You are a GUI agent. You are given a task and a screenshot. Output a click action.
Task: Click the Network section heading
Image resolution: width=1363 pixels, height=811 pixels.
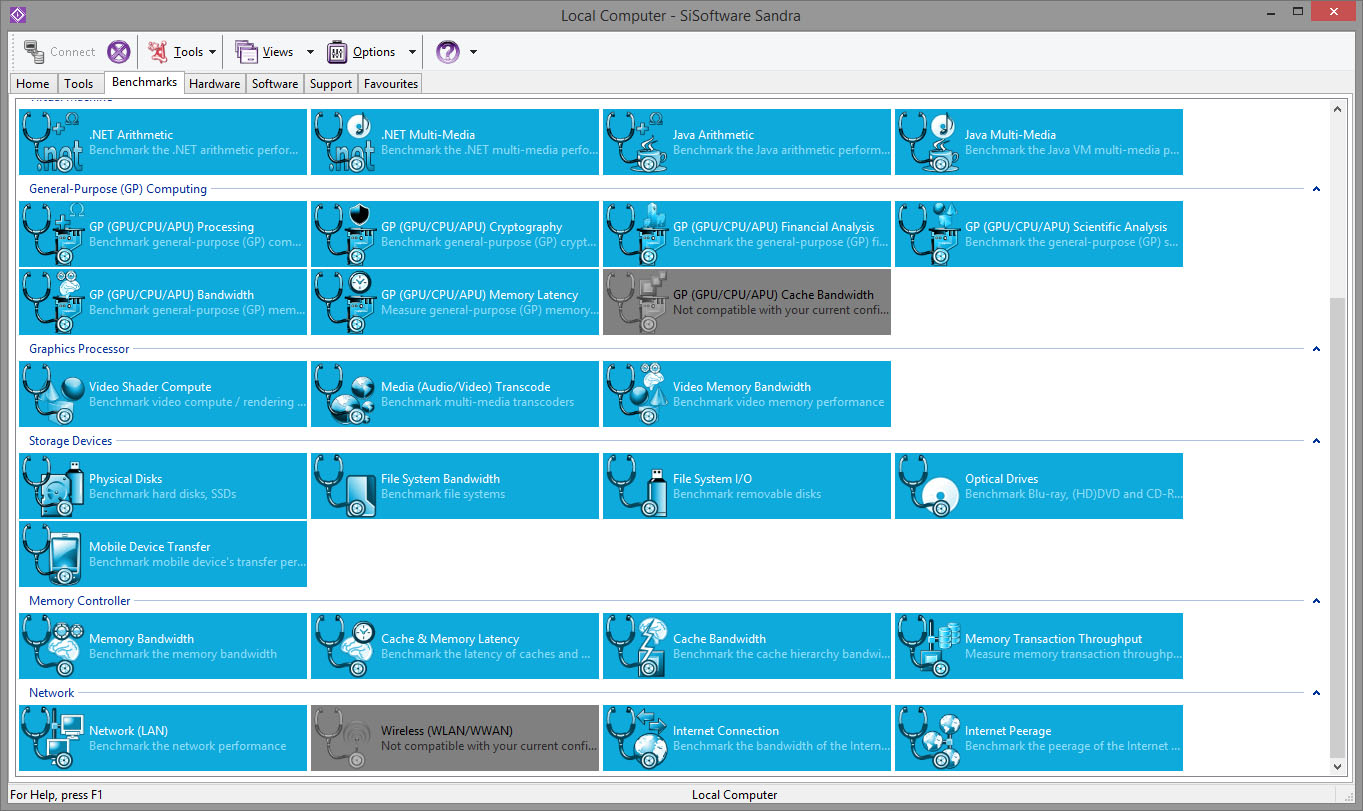click(x=52, y=693)
